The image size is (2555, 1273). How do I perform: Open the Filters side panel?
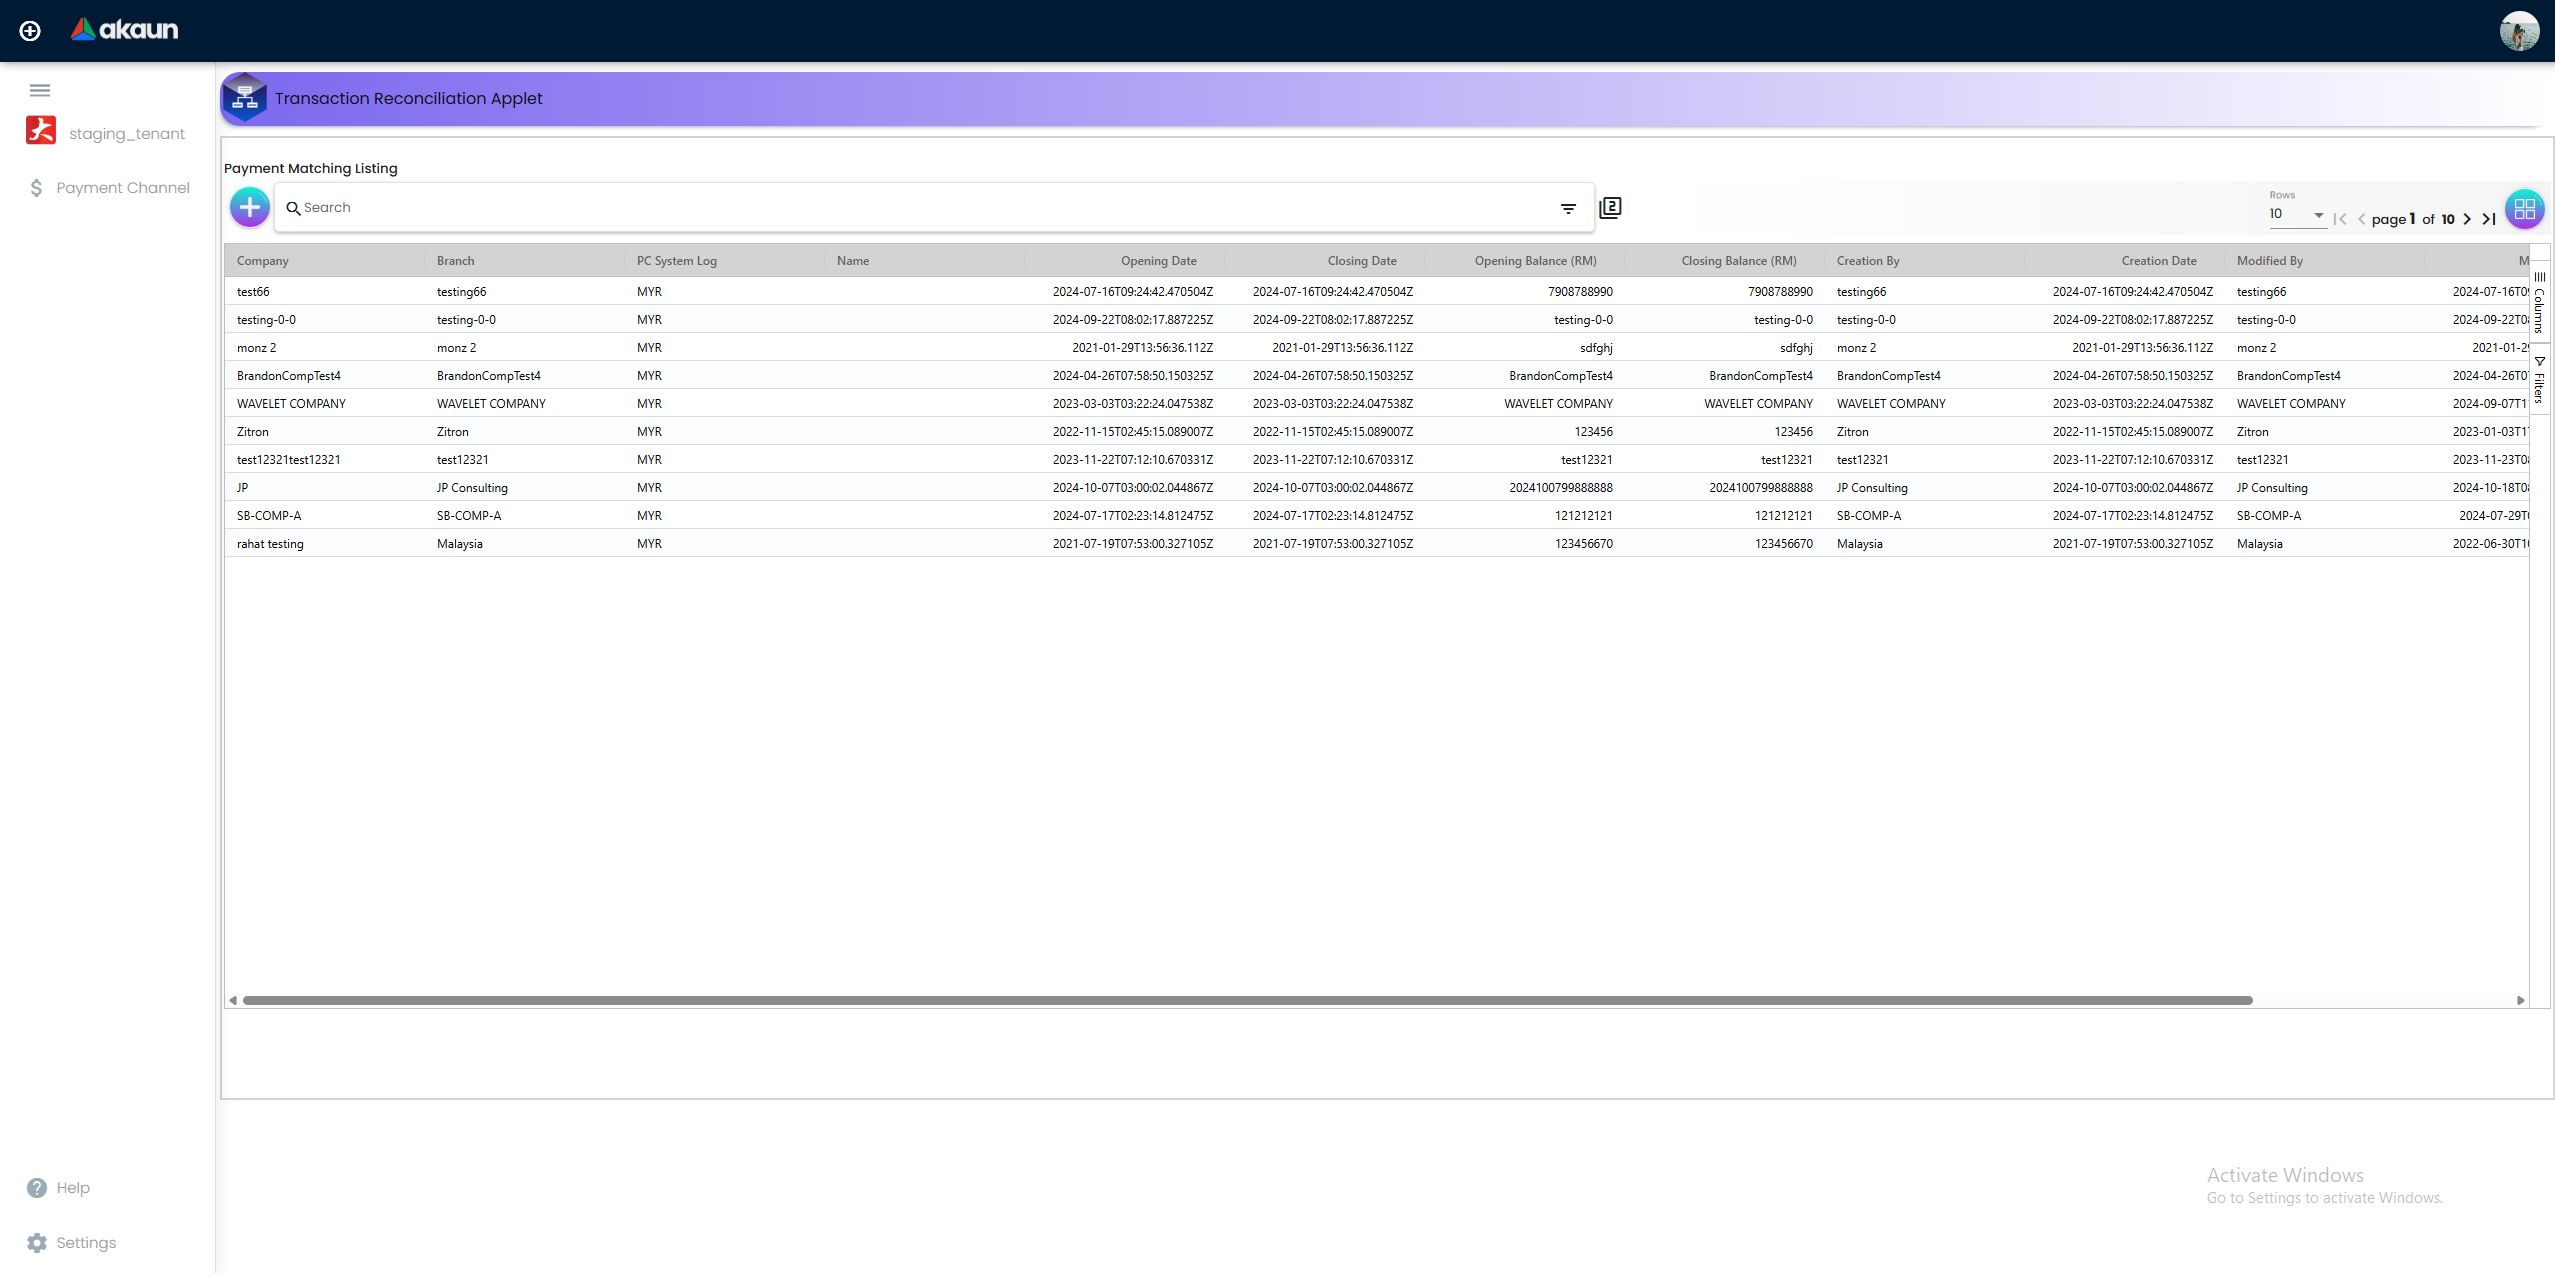pos(2539,380)
